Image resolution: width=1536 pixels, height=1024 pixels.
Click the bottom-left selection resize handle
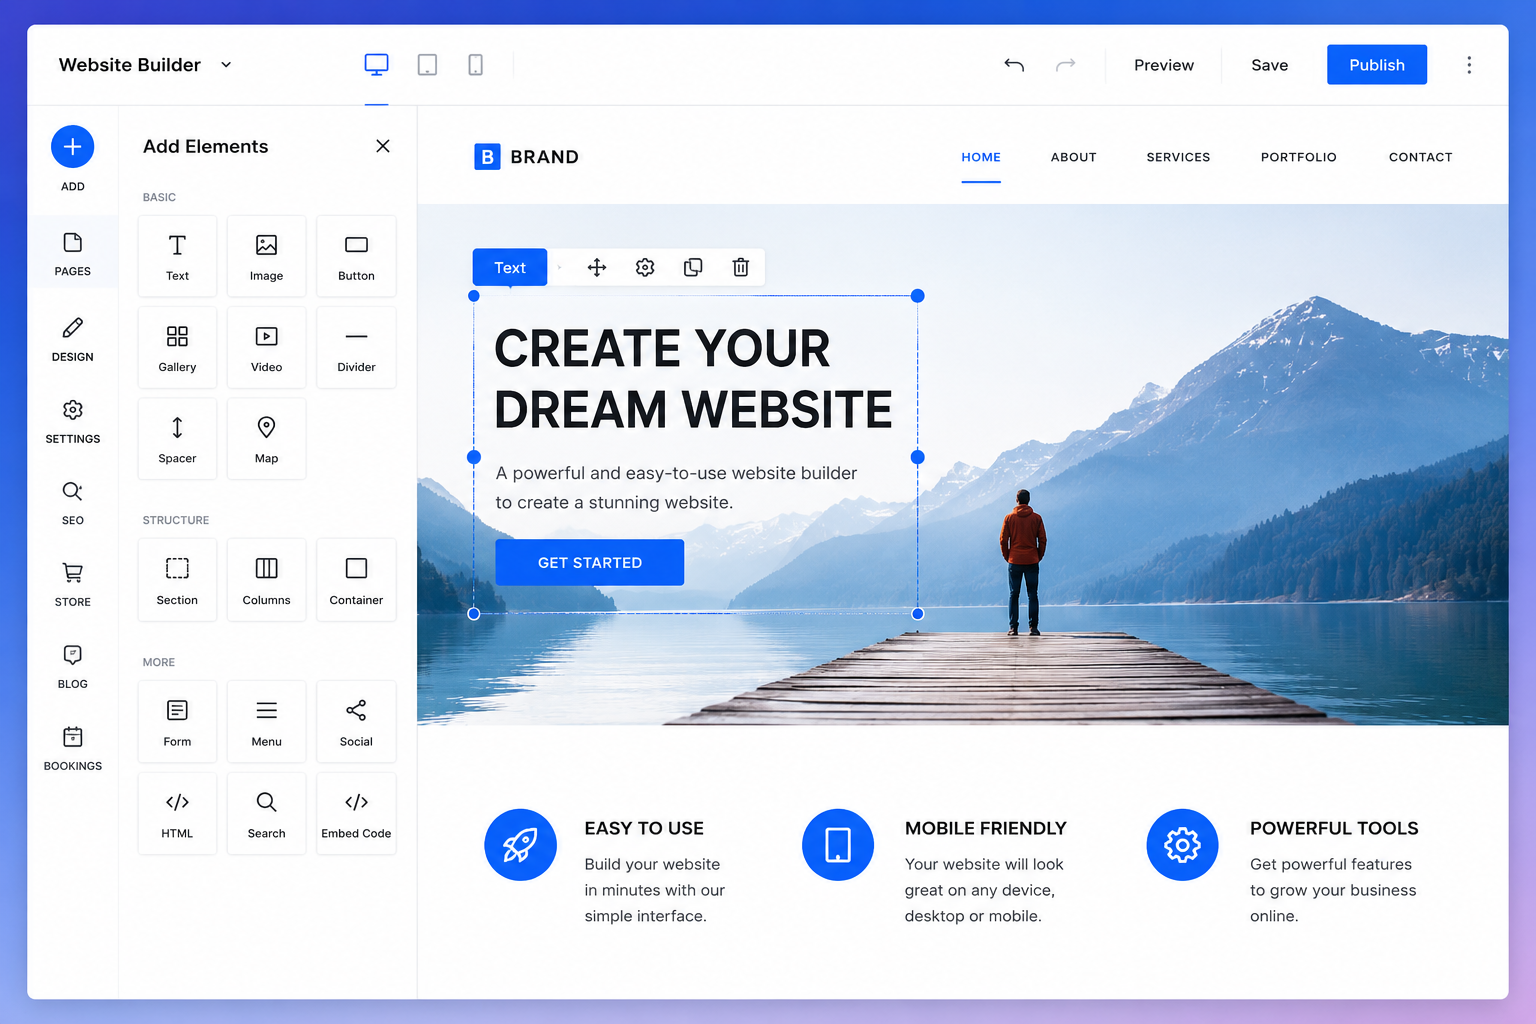pos(474,614)
